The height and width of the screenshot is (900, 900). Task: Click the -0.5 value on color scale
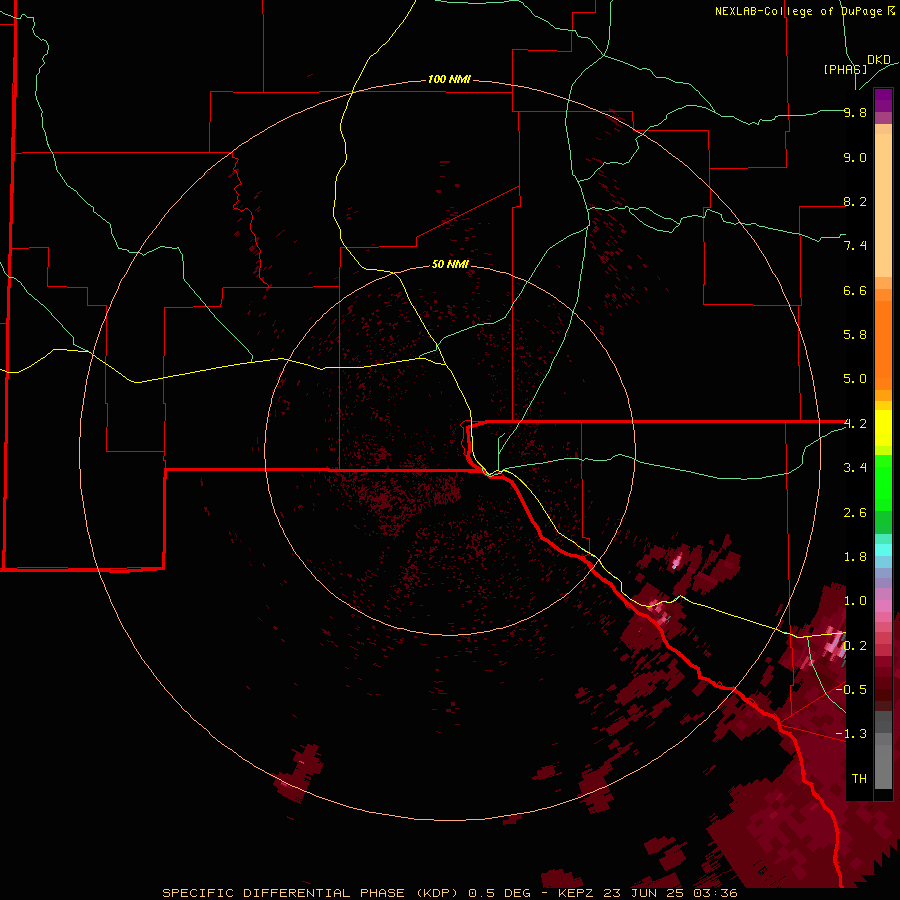(851, 689)
